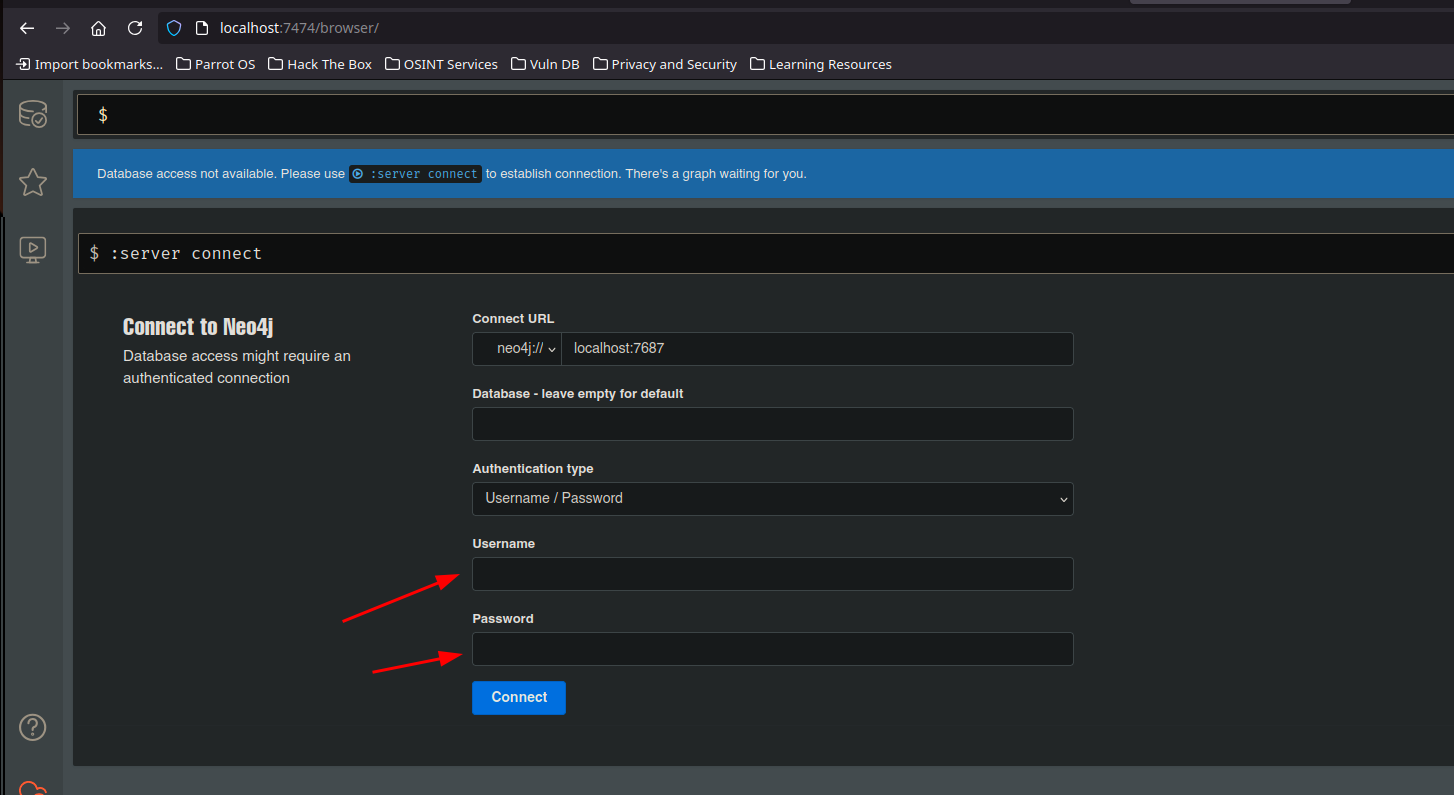The width and height of the screenshot is (1454, 795).
Task: Click the page info icon in address bar
Action: pyautogui.click(x=201, y=28)
